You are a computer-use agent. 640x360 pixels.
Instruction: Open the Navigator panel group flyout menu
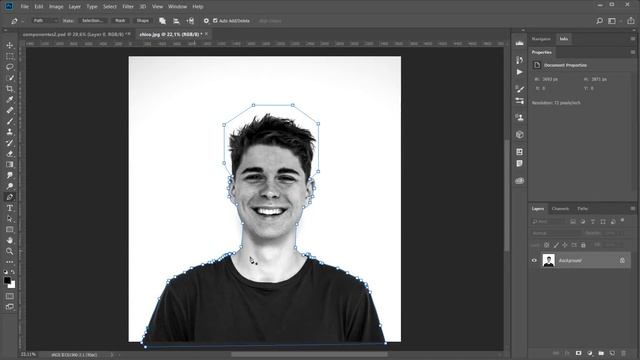(633, 39)
